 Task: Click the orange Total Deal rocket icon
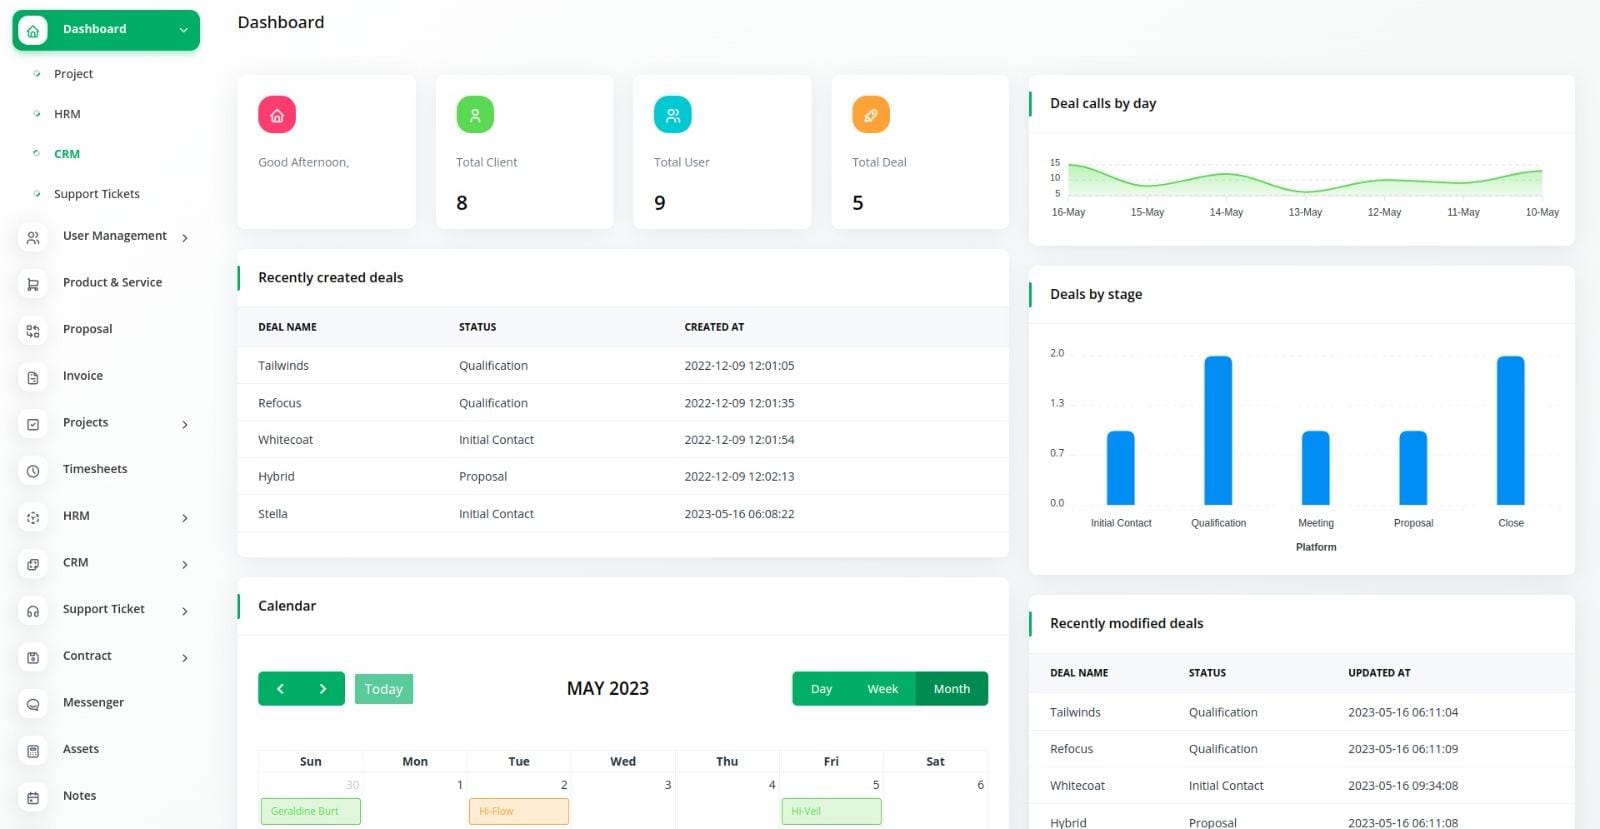coord(870,115)
